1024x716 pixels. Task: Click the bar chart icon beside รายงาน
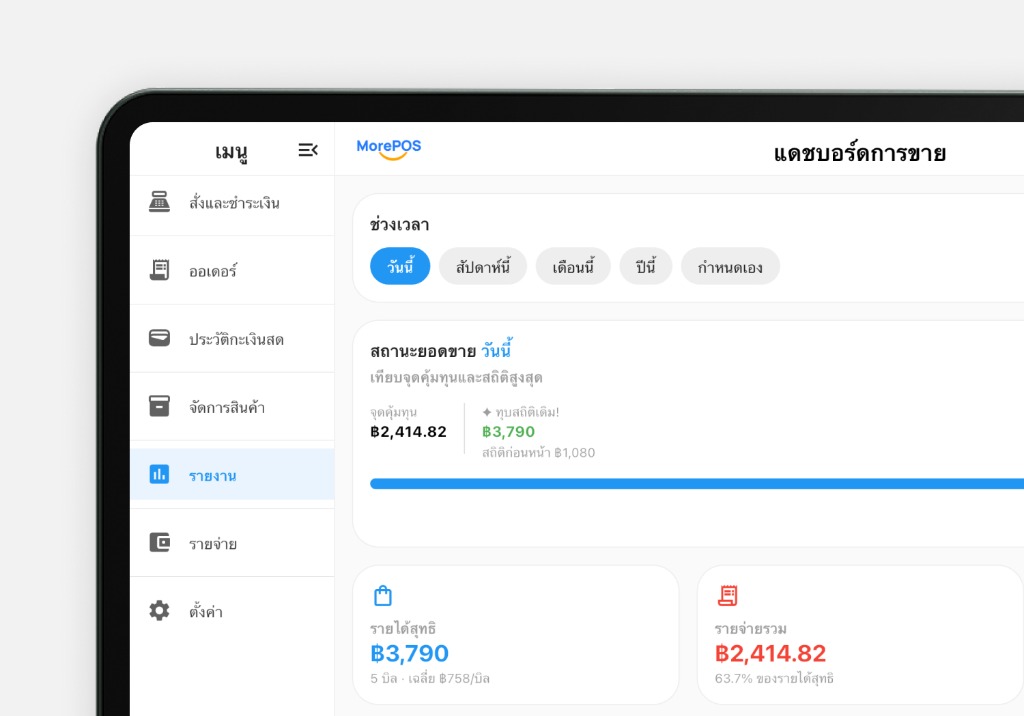pyautogui.click(x=159, y=474)
